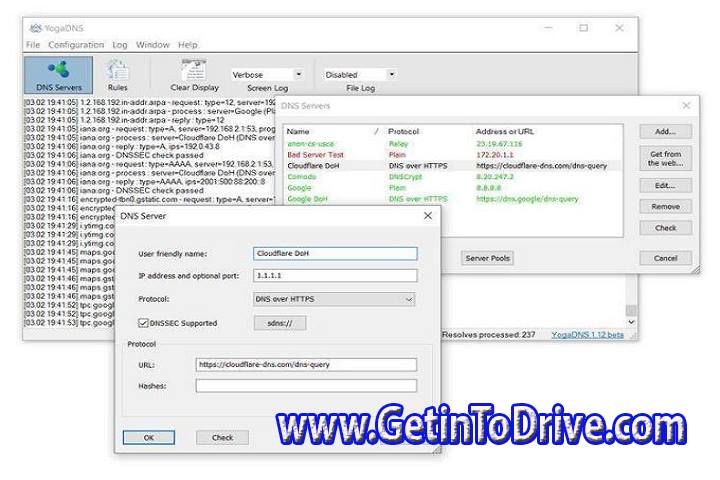Click the 172.20.1.1 address cell

[x=495, y=155]
